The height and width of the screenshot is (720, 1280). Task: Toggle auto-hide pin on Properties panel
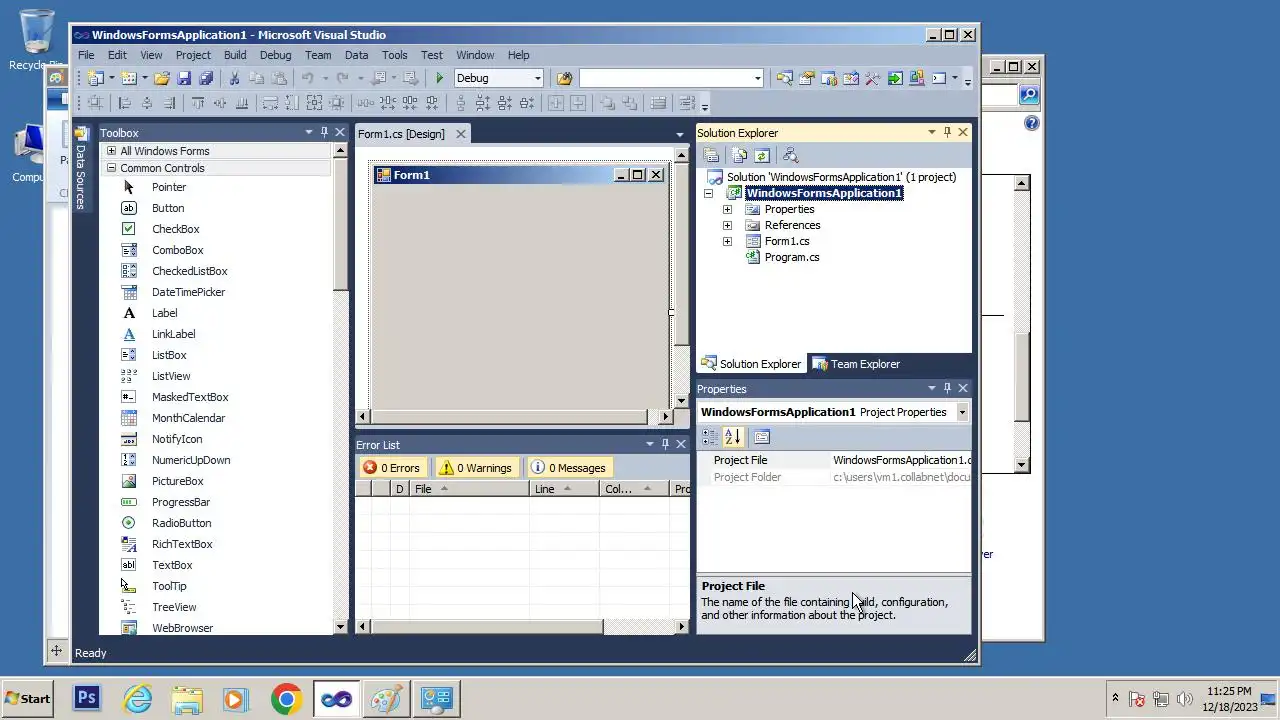947,388
